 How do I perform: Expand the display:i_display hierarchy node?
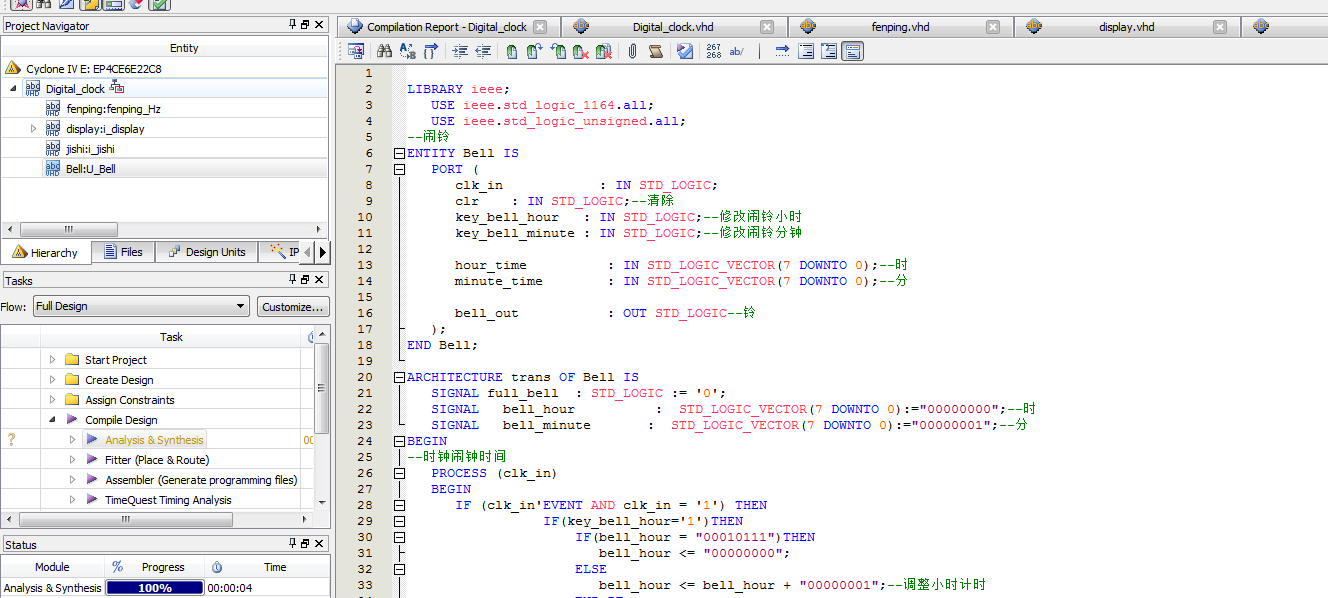tap(33, 129)
